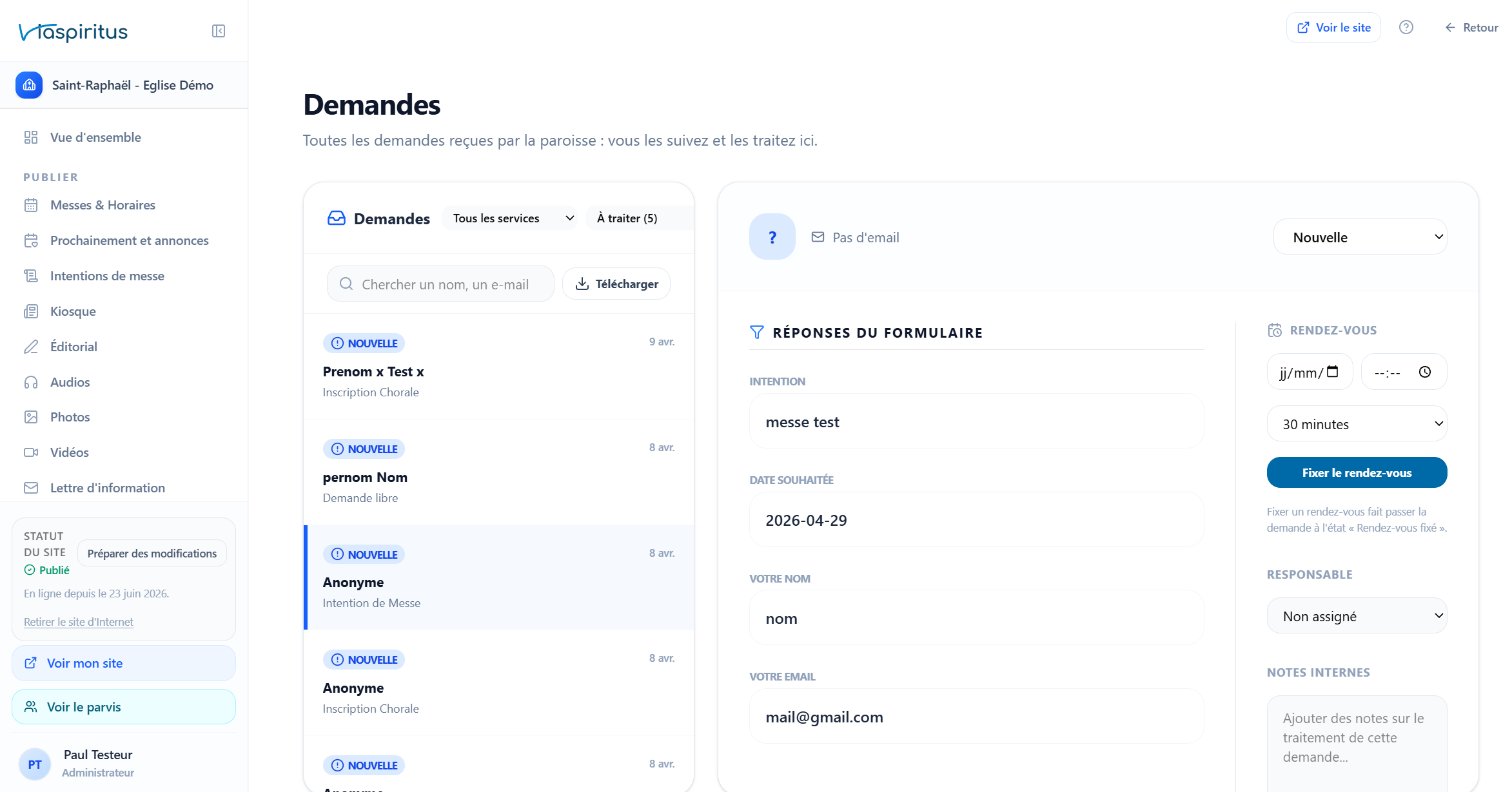Click the Rendez-vous calendar-clock icon
1512x792 pixels.
[1274, 330]
